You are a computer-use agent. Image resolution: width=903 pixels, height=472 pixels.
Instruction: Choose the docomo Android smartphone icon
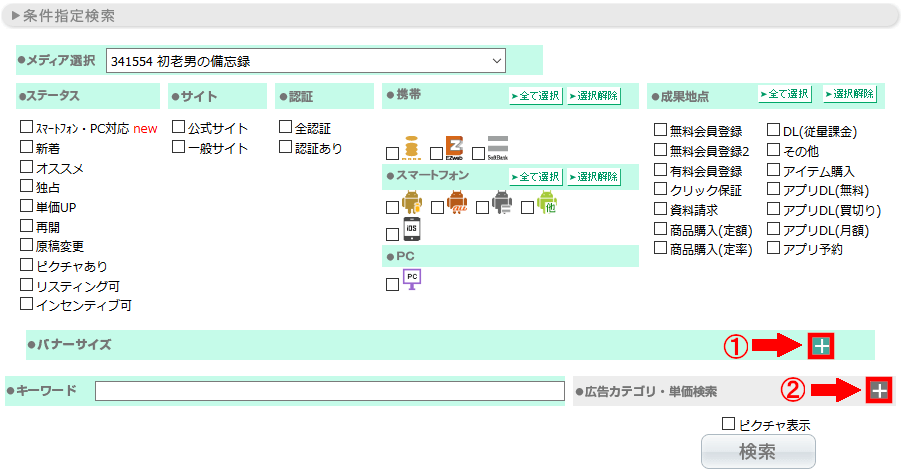(x=412, y=203)
